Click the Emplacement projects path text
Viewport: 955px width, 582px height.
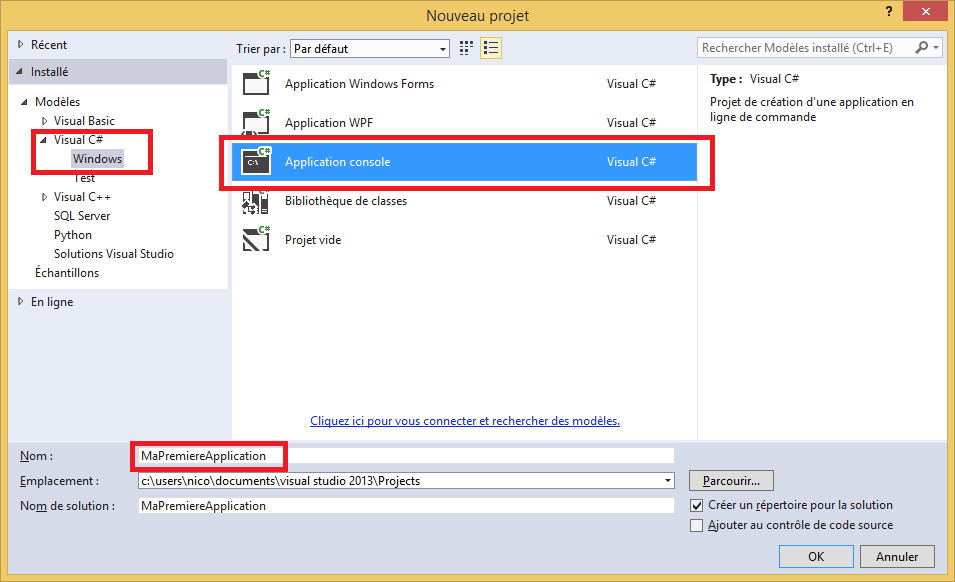click(281, 481)
